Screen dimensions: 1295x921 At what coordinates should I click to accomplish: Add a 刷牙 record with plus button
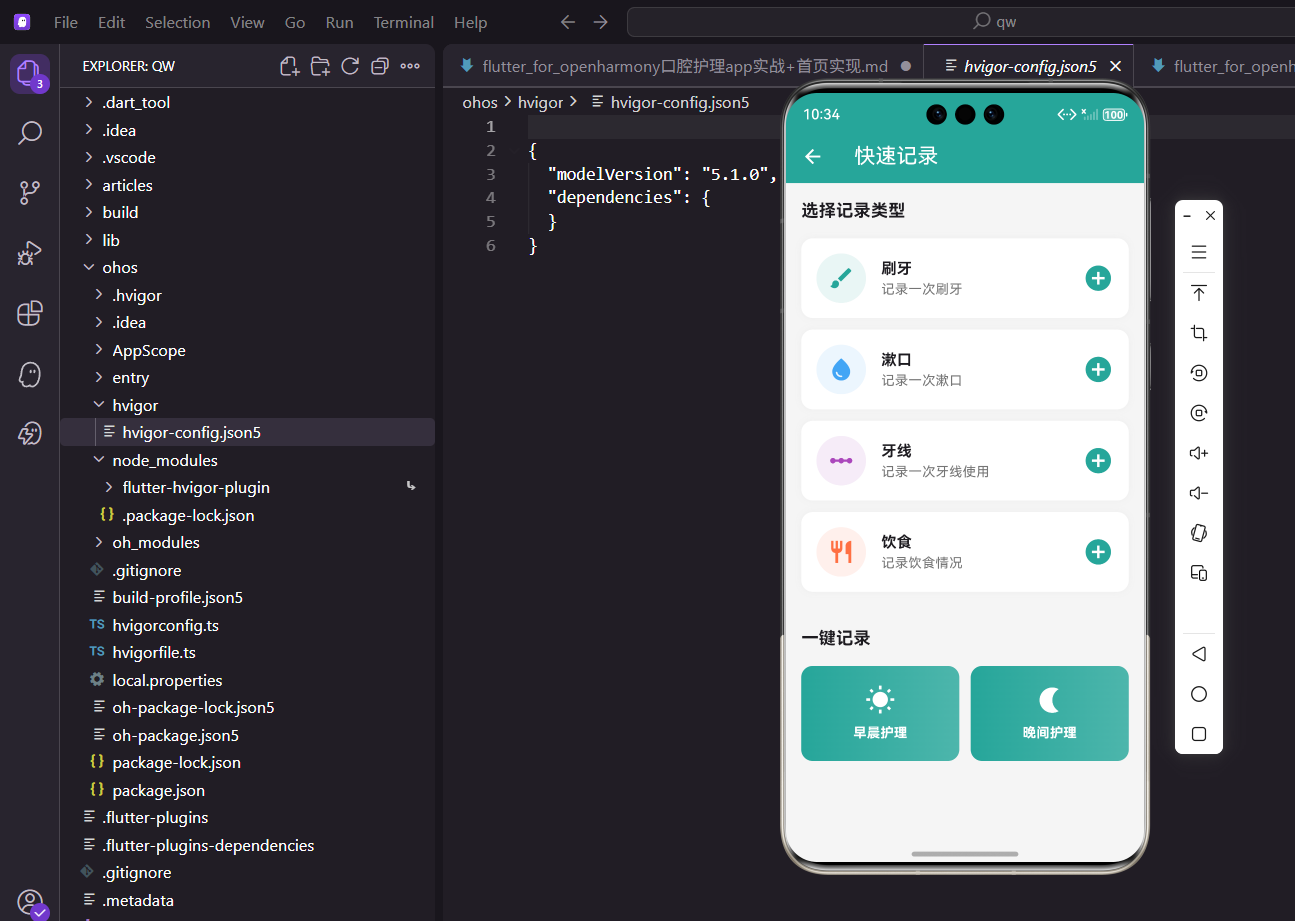pos(1098,278)
